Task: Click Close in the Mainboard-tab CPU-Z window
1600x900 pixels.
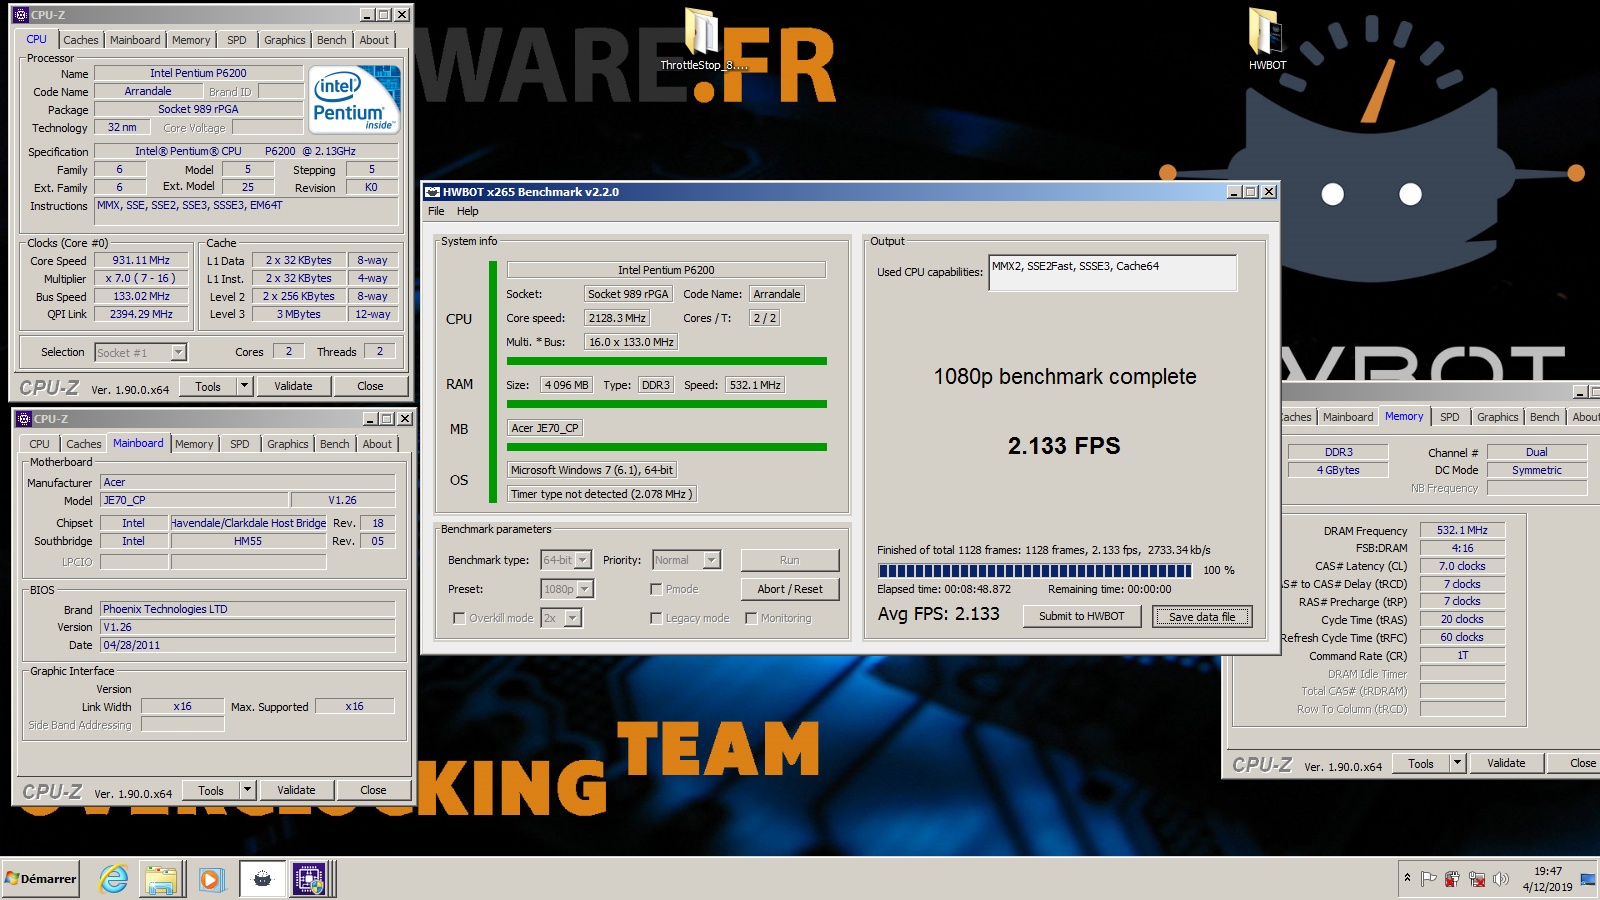Action: pos(373,790)
